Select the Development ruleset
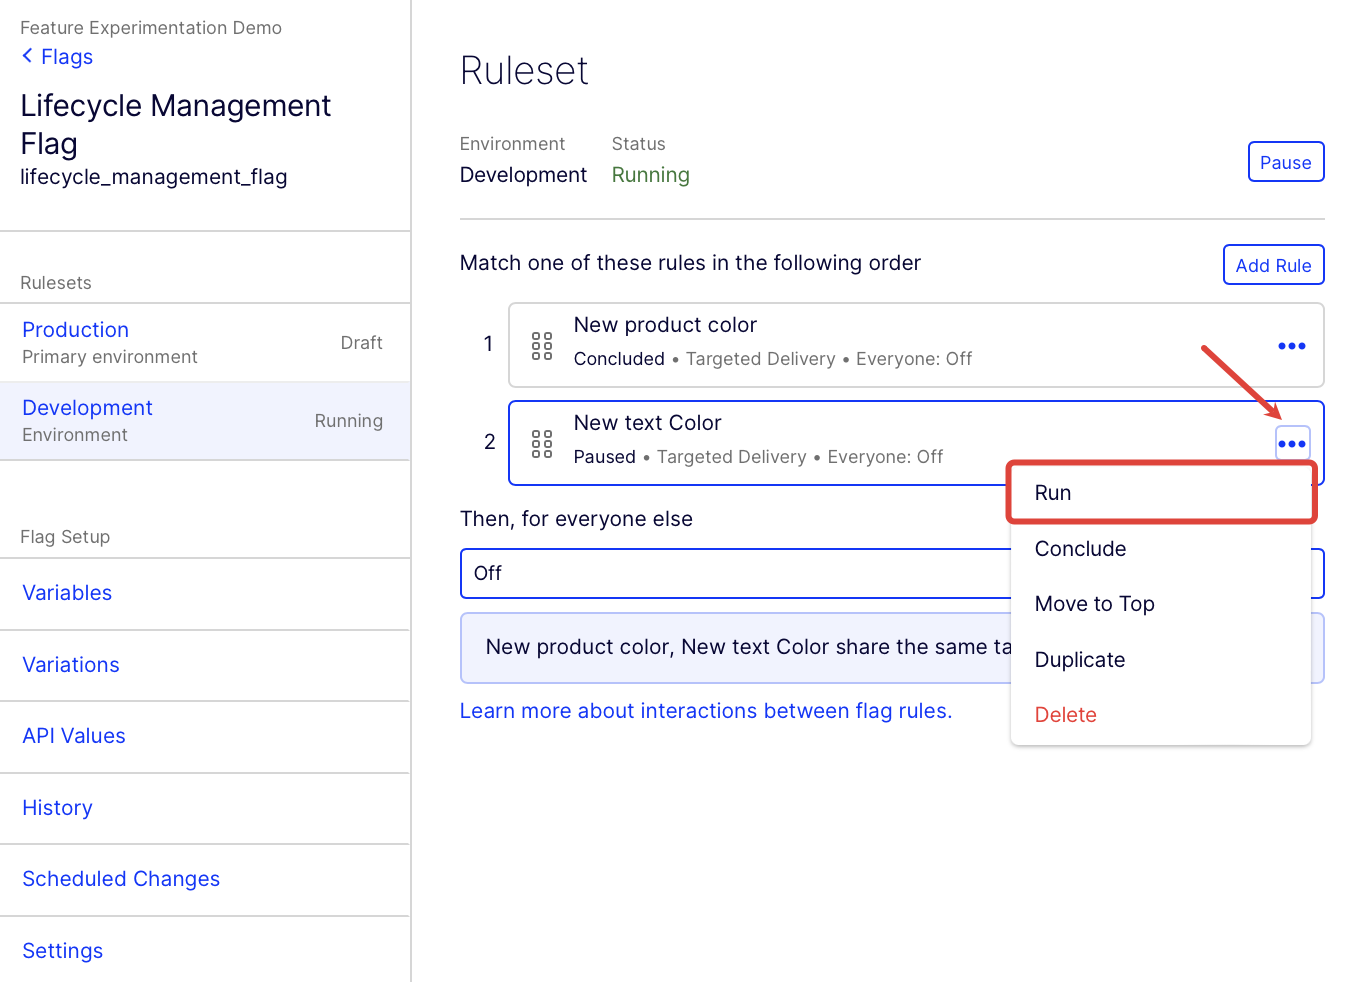This screenshot has height=982, width=1360. coord(88,408)
